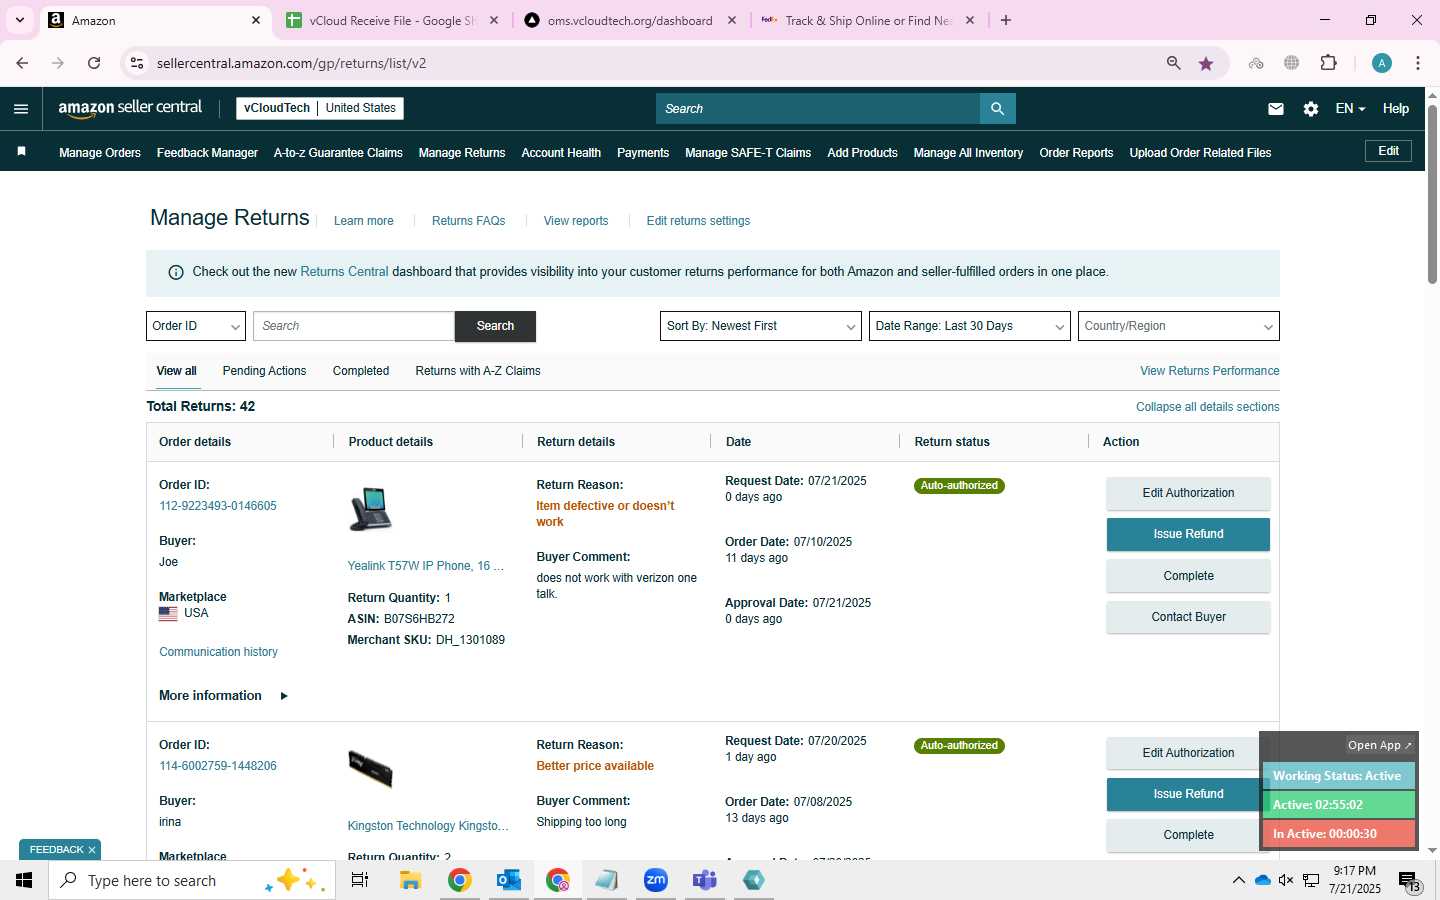Open the Order ID search type dropdown
The width and height of the screenshot is (1440, 900).
(x=196, y=326)
